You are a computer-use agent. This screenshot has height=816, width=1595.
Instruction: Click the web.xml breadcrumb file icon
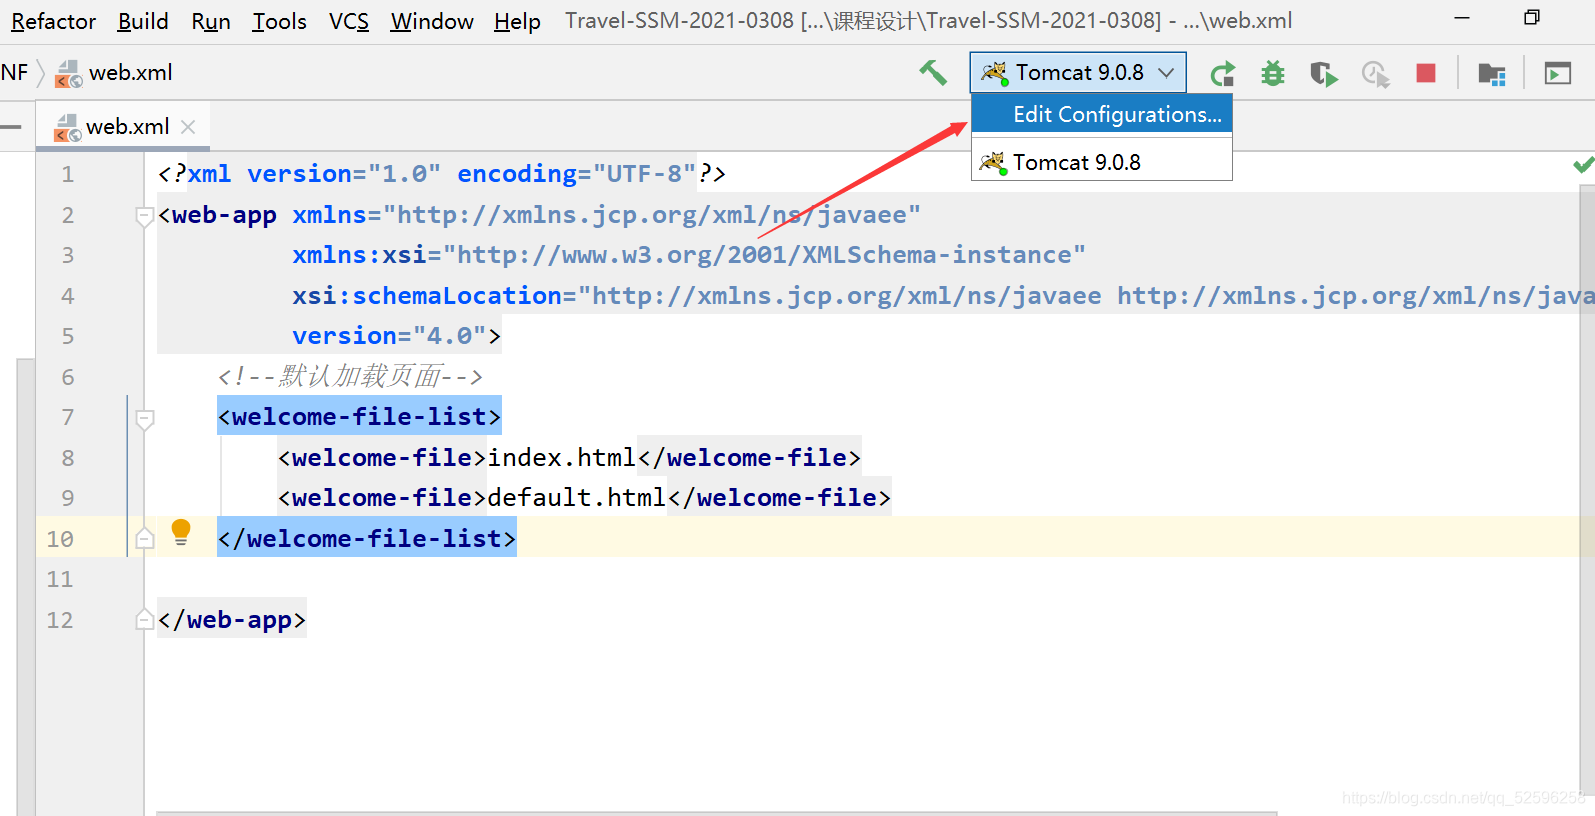click(x=69, y=73)
